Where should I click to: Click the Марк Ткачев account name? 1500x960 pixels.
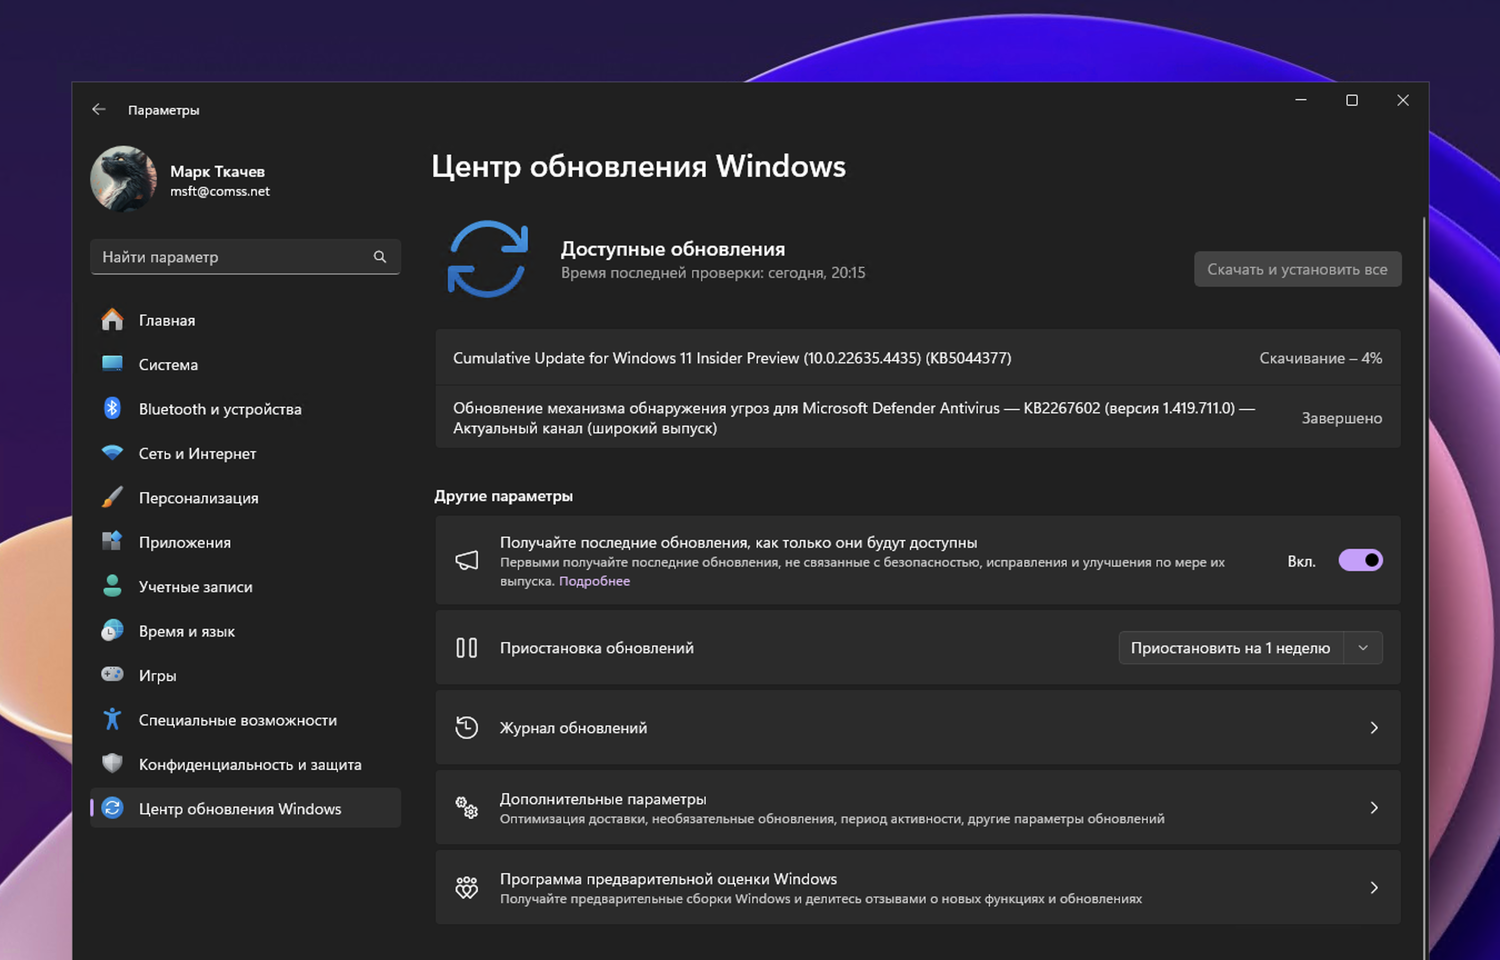[217, 171]
